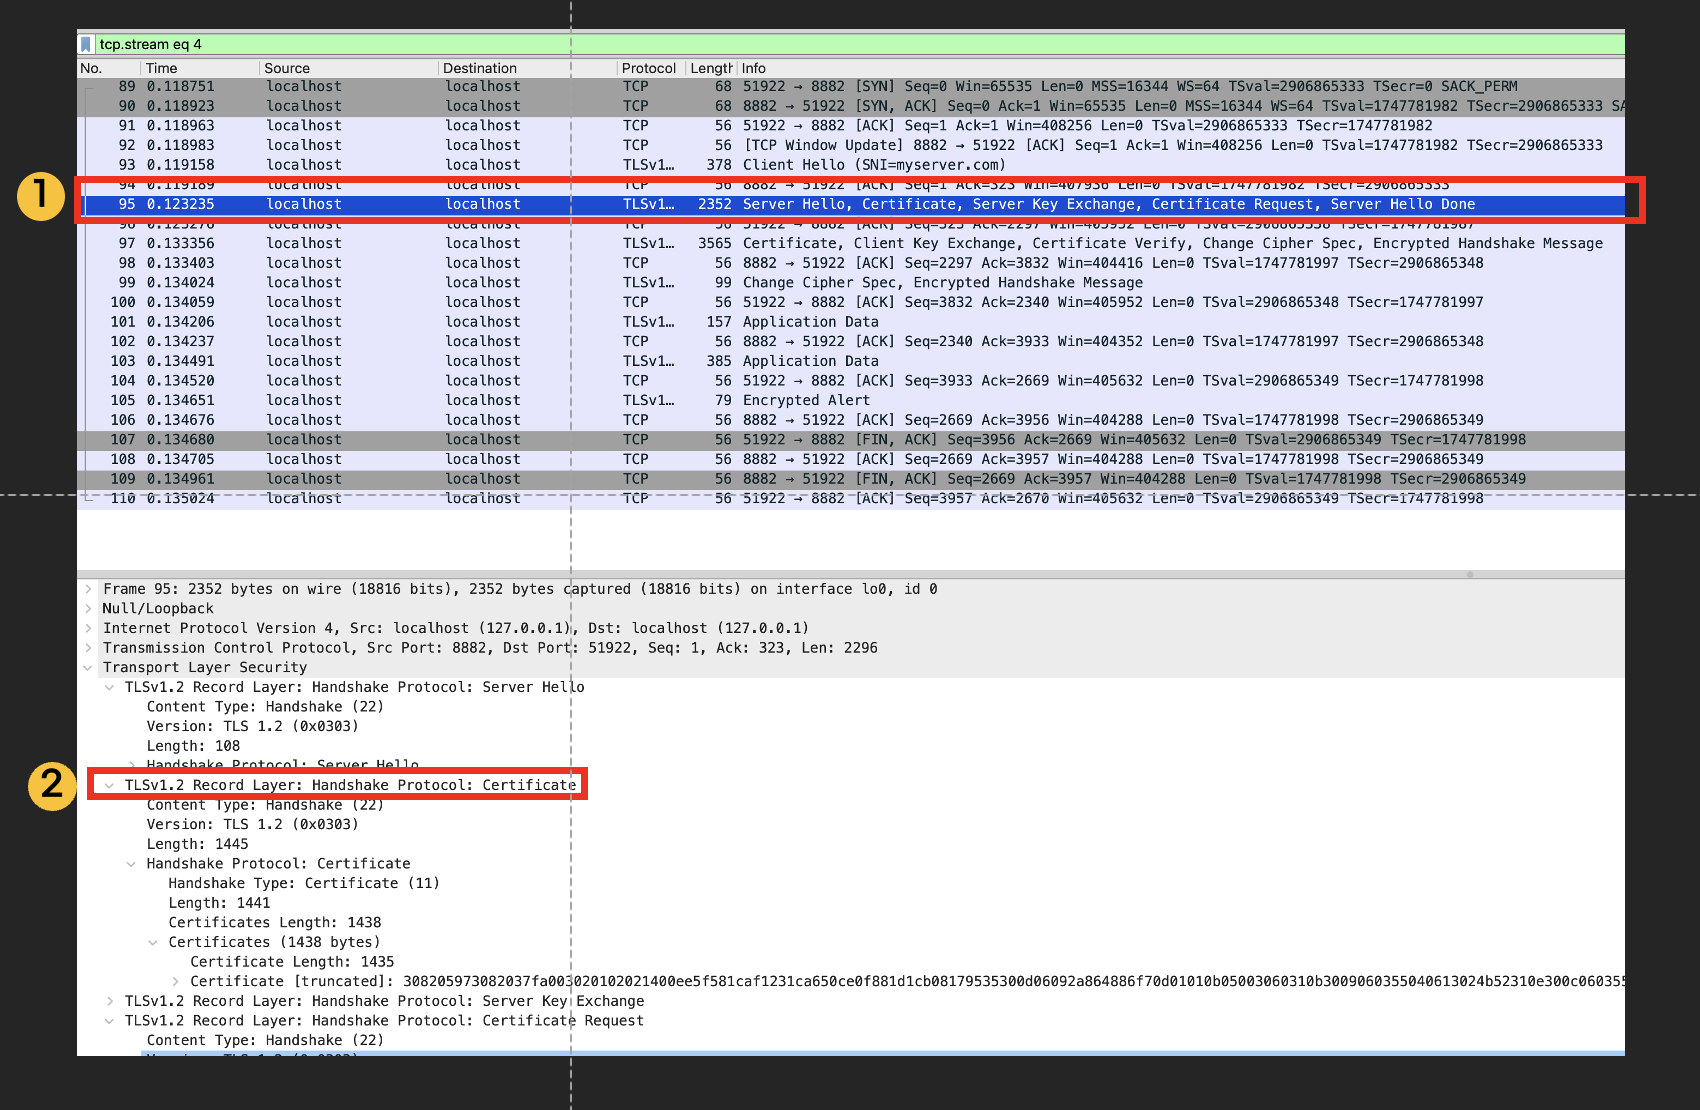
Task: Expand the Null/Loopback tree node
Action: (x=88, y=609)
